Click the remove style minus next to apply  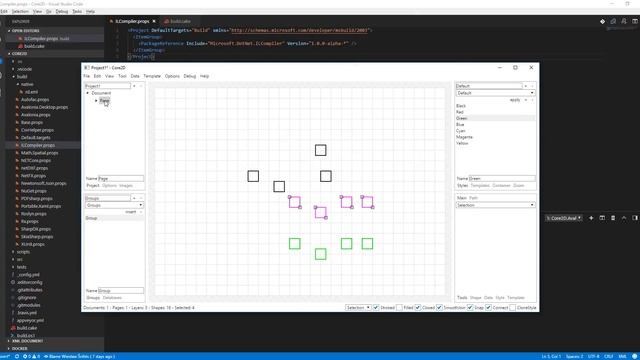click(532, 100)
